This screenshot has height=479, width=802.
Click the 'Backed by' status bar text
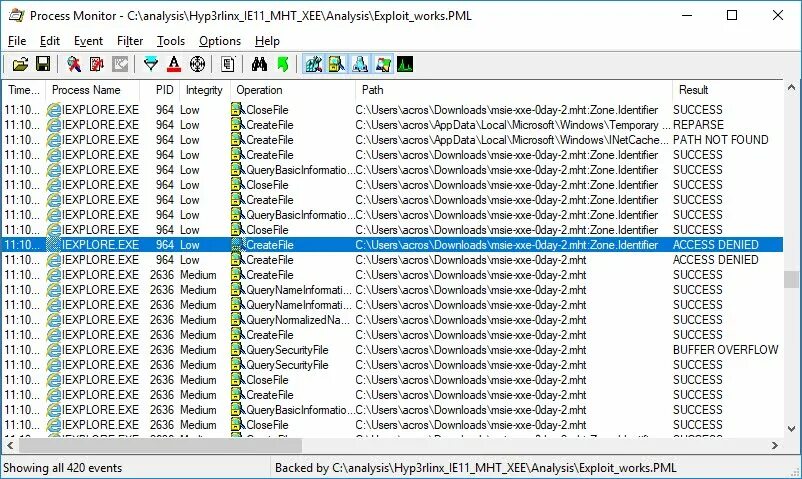(x=476, y=468)
